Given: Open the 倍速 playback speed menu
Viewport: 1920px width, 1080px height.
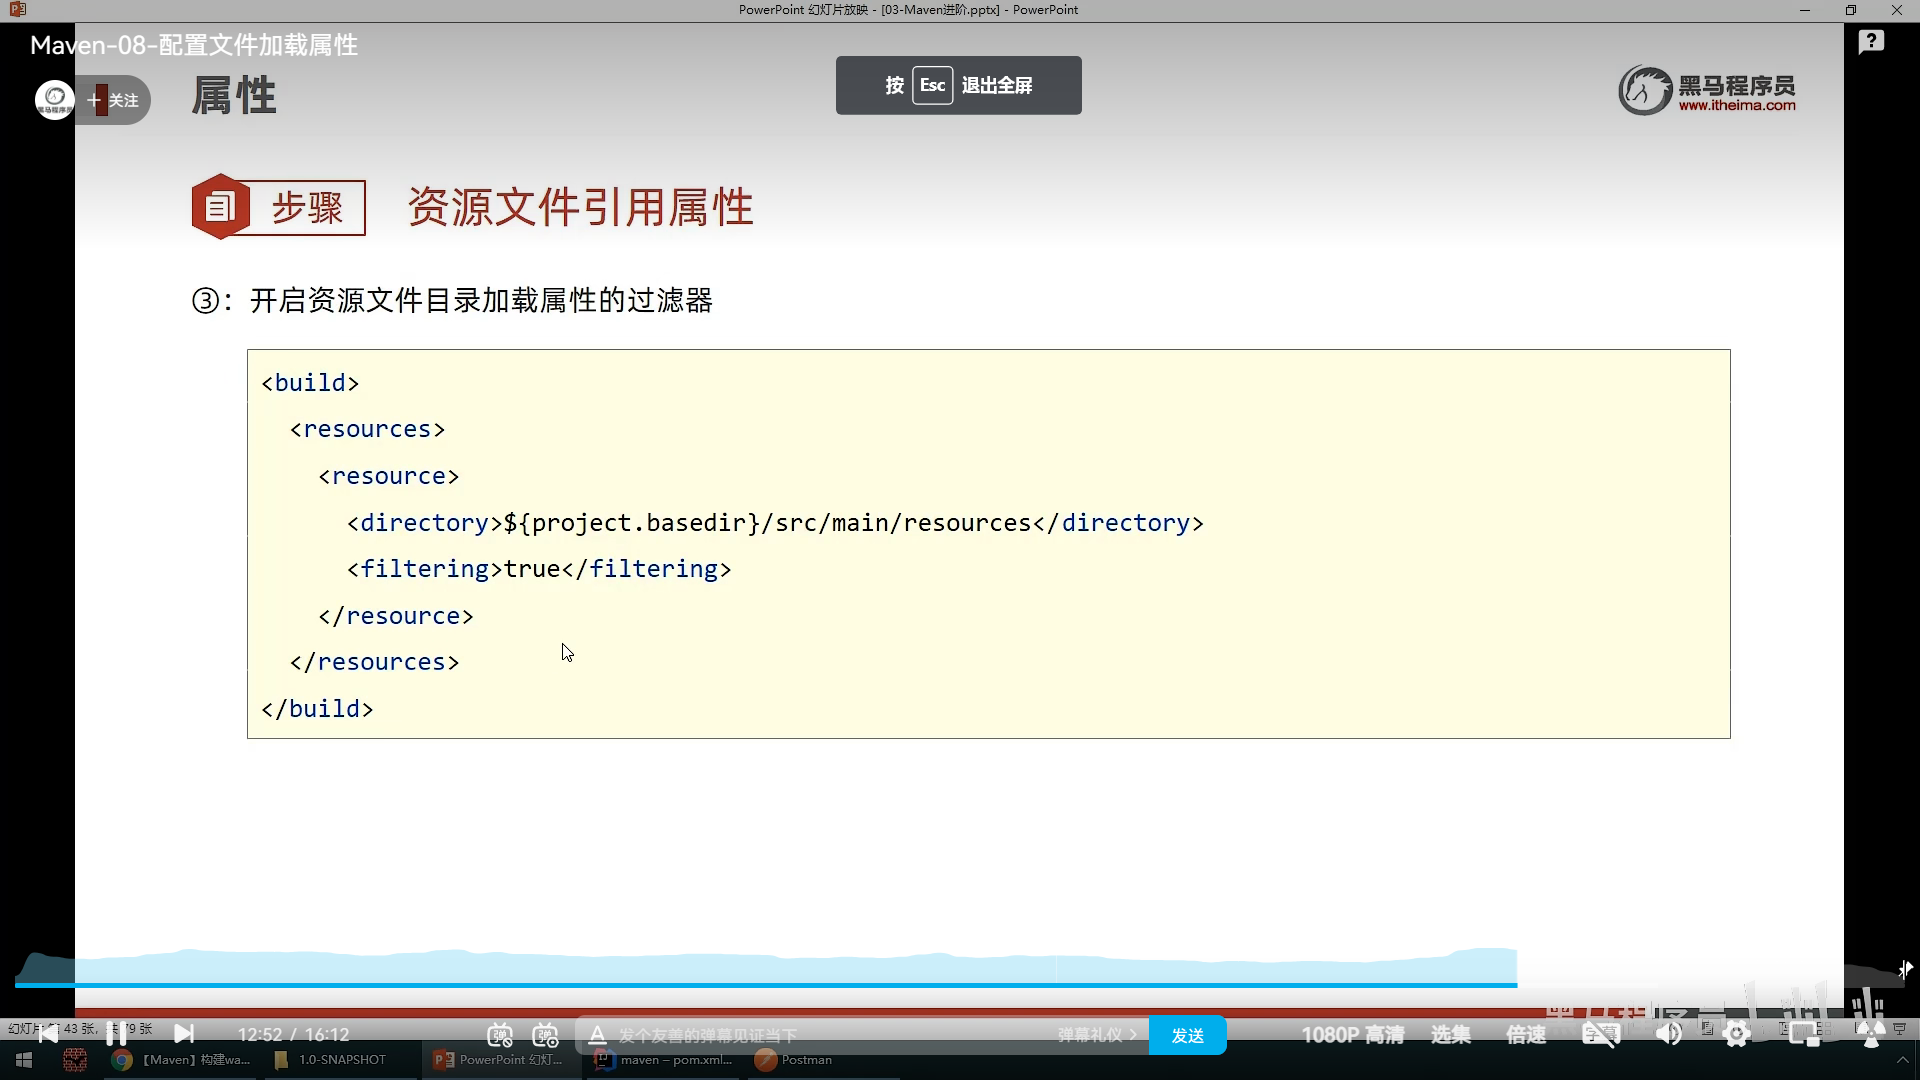Looking at the screenshot, I should pyautogui.click(x=1526, y=1035).
